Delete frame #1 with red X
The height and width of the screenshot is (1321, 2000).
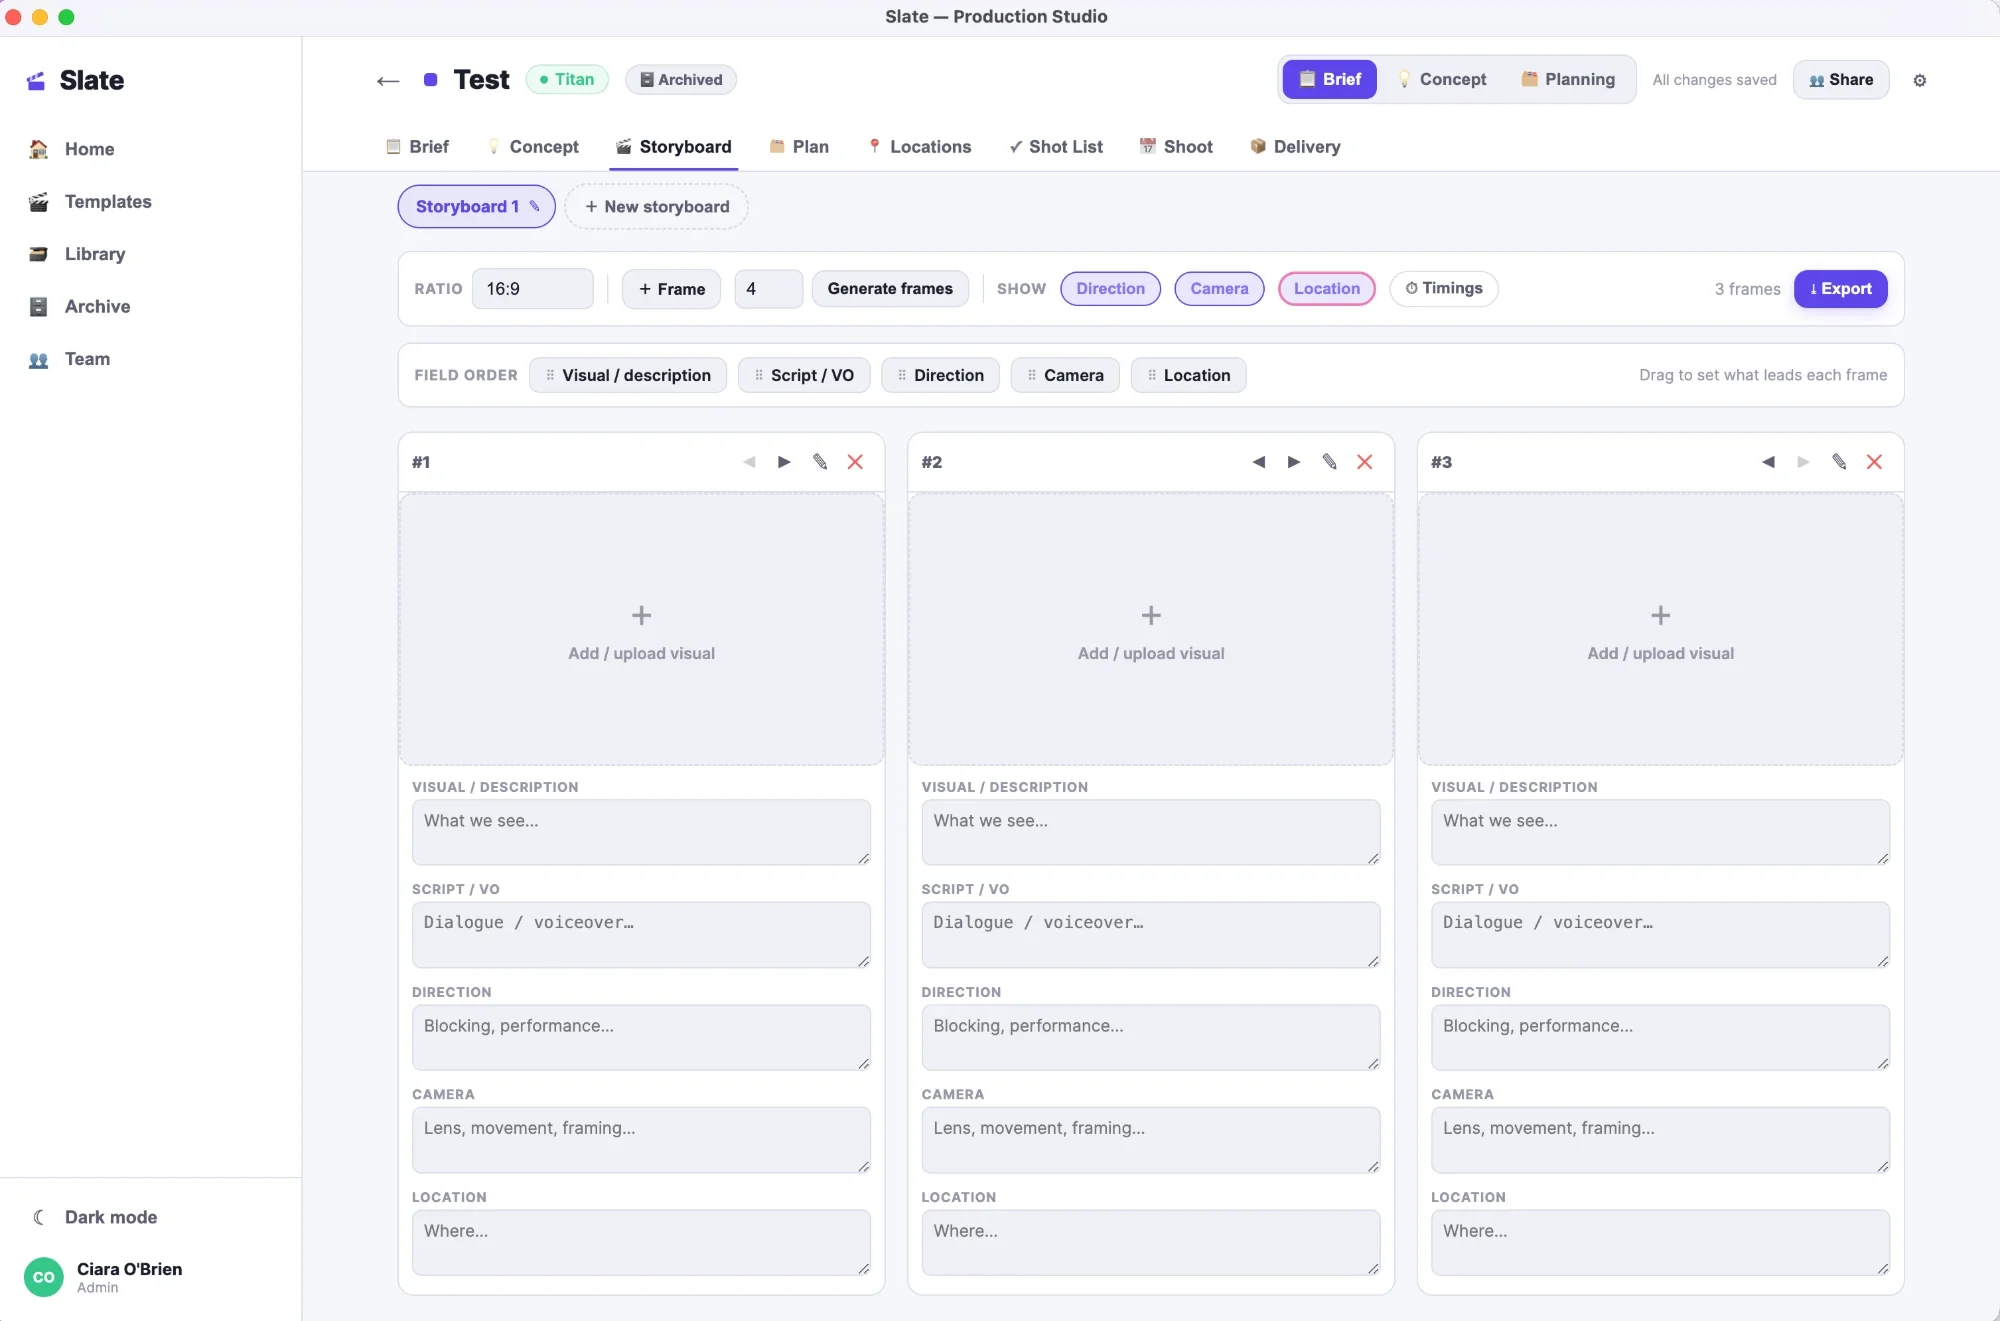(855, 462)
